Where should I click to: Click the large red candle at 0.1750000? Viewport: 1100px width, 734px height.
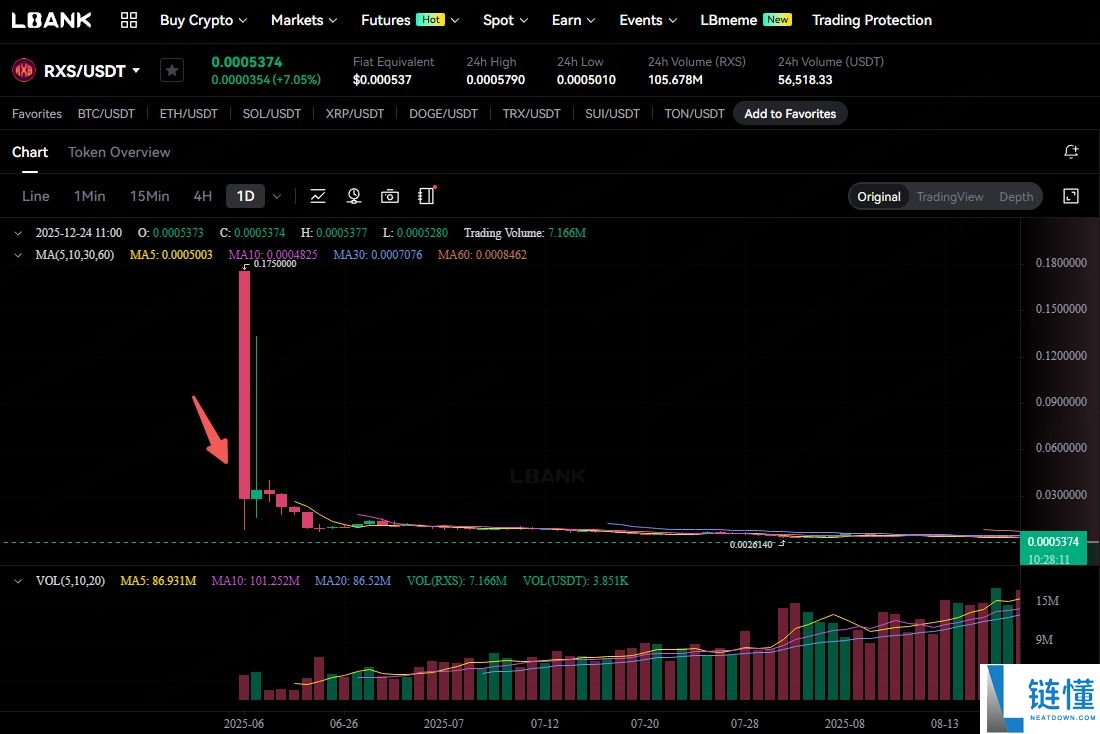(244, 385)
